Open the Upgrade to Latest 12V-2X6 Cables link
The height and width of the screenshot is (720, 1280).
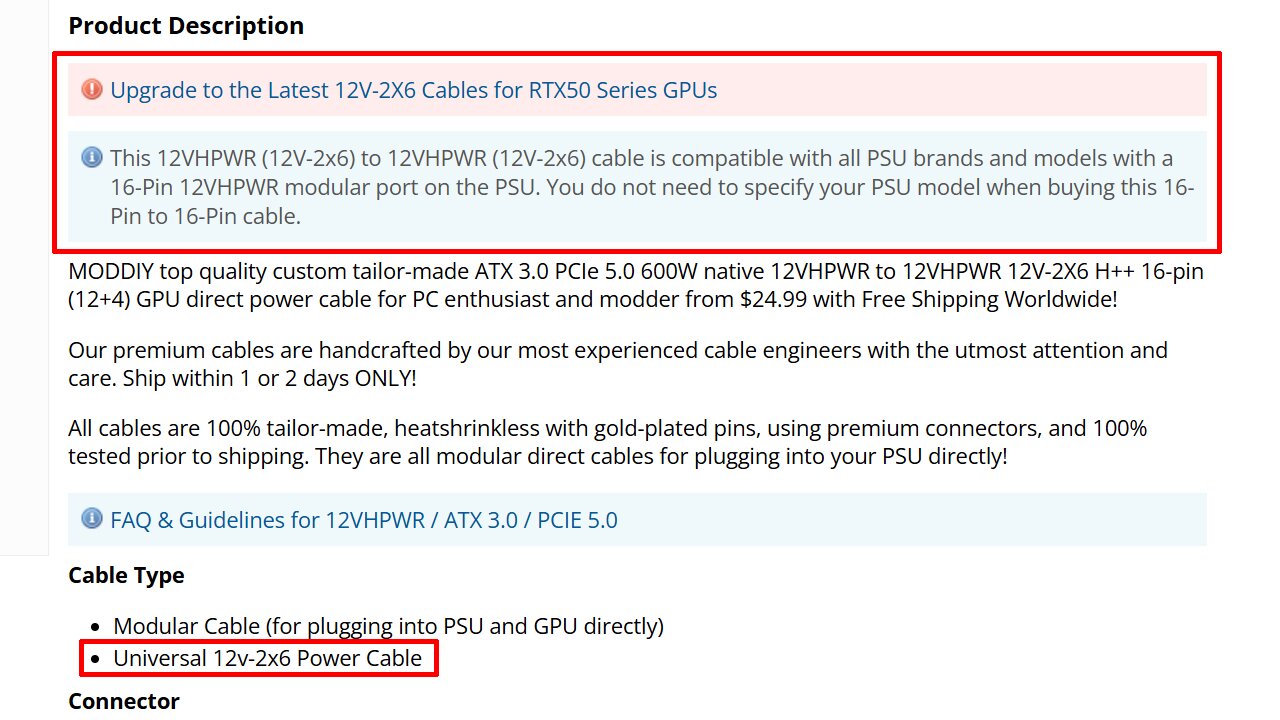point(413,90)
